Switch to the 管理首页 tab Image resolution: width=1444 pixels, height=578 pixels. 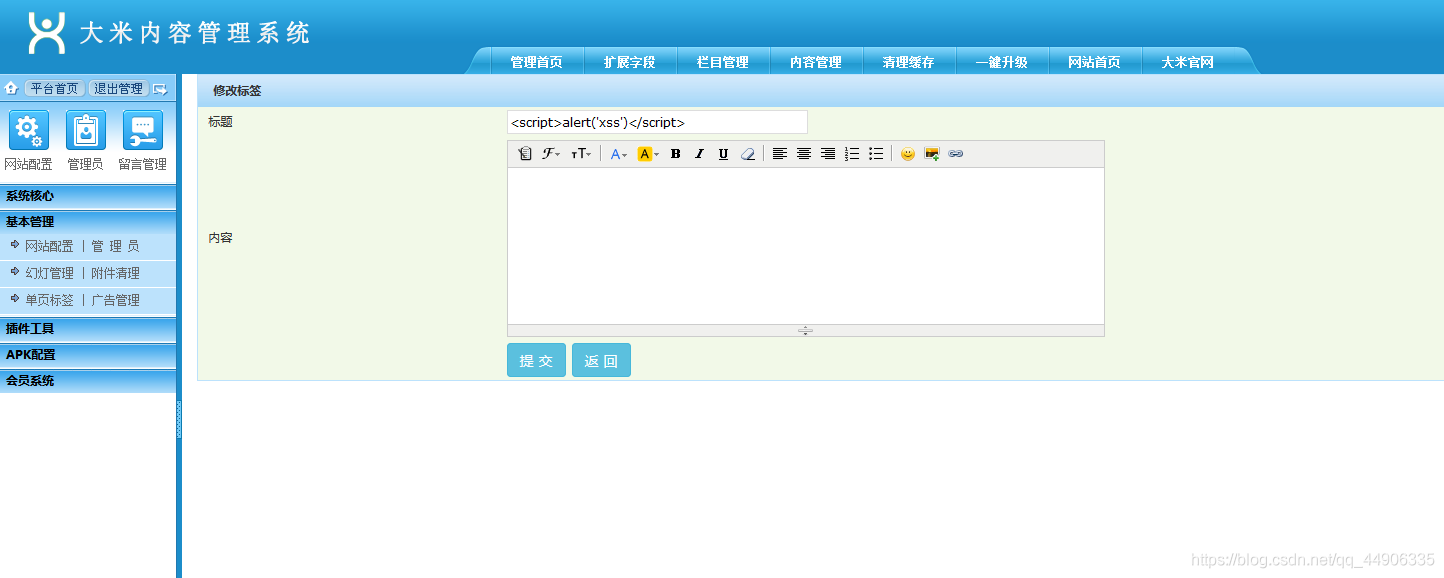(x=536, y=62)
